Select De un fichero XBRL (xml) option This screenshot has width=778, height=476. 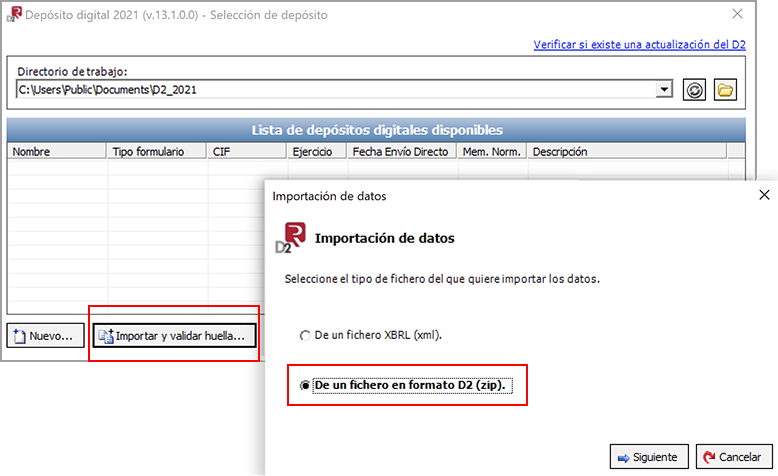click(x=371, y=335)
